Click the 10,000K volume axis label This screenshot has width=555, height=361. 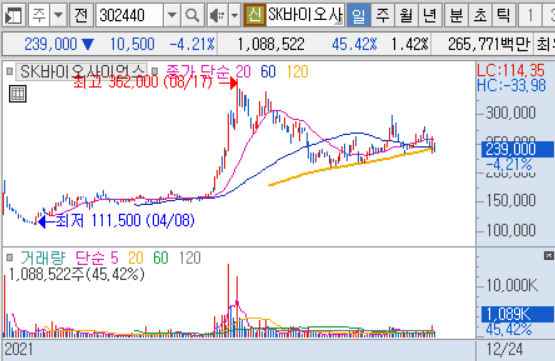coord(512,285)
